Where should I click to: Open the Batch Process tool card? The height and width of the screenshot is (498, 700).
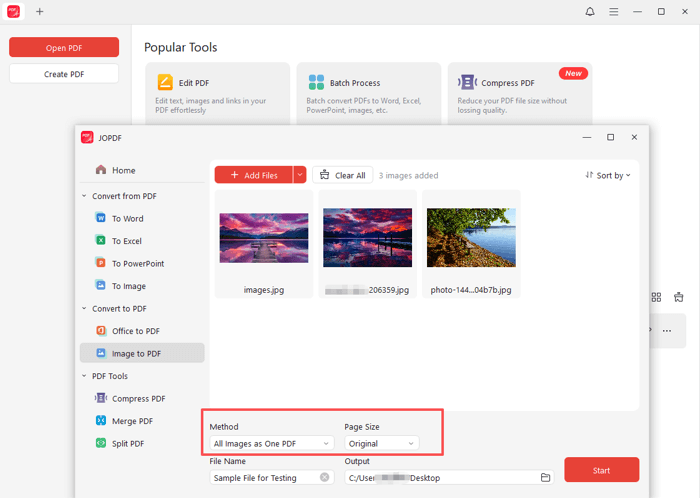[x=368, y=94]
